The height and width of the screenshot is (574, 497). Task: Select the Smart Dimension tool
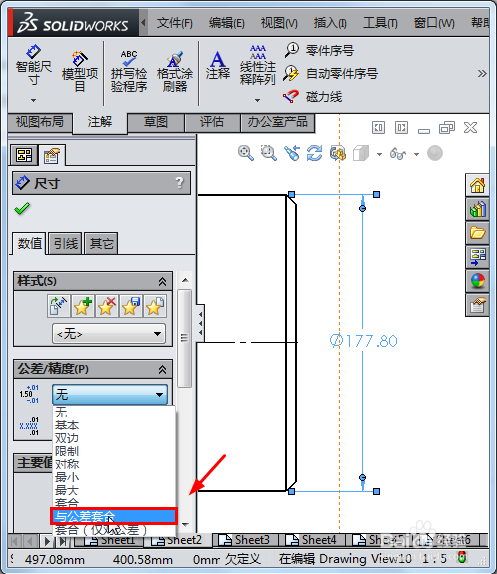click(33, 66)
